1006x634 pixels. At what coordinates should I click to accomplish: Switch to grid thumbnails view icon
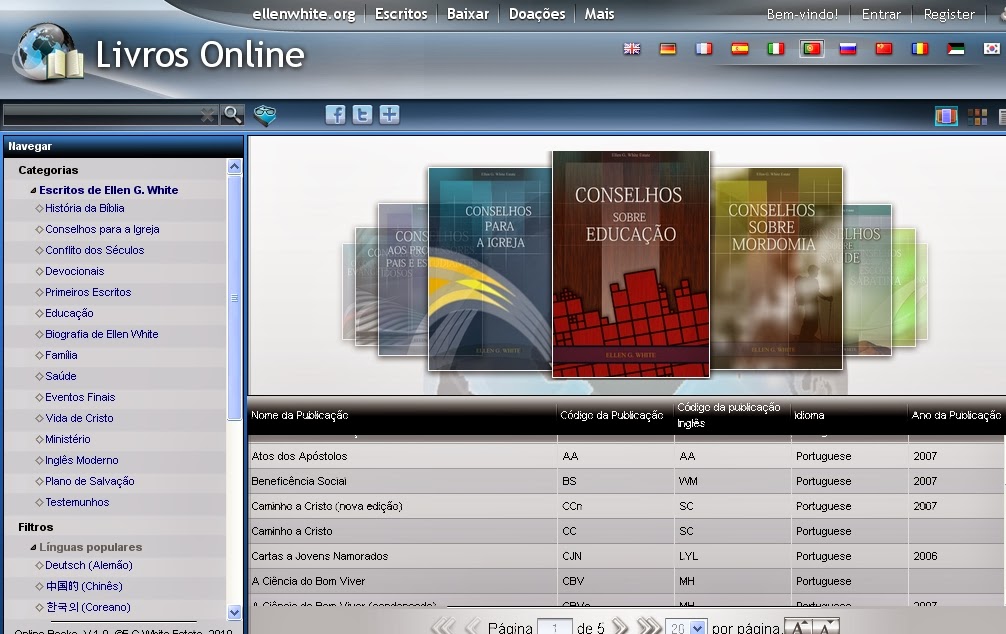point(977,117)
